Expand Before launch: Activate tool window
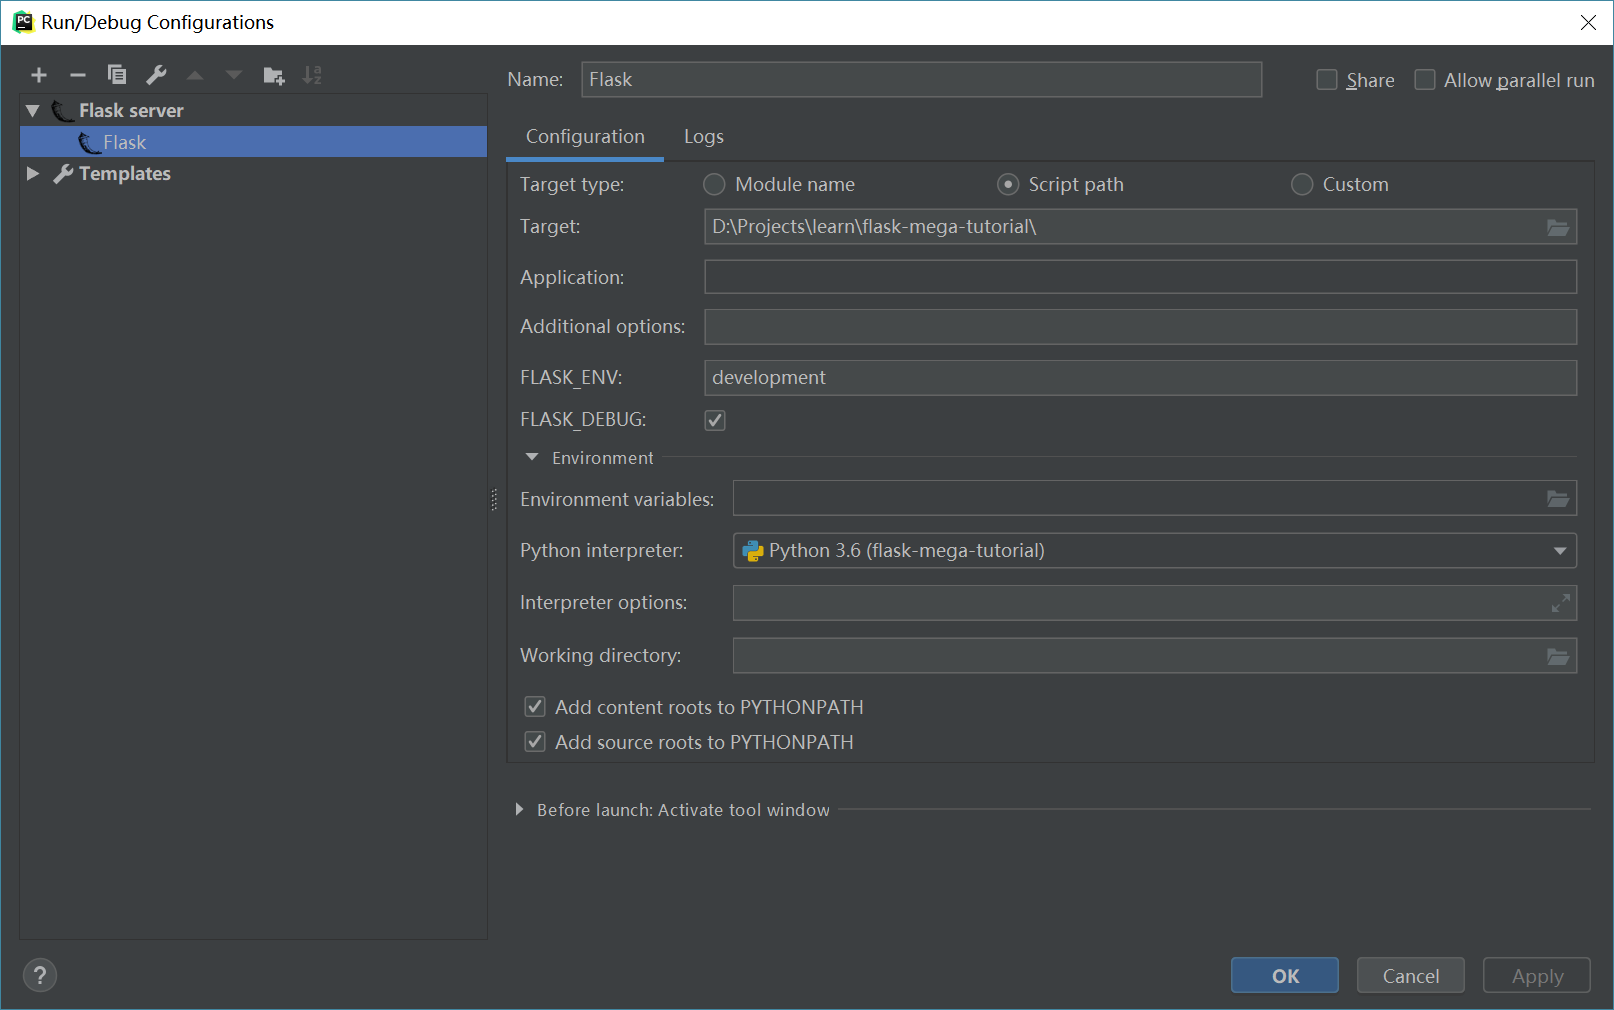This screenshot has height=1010, width=1614. pos(520,810)
